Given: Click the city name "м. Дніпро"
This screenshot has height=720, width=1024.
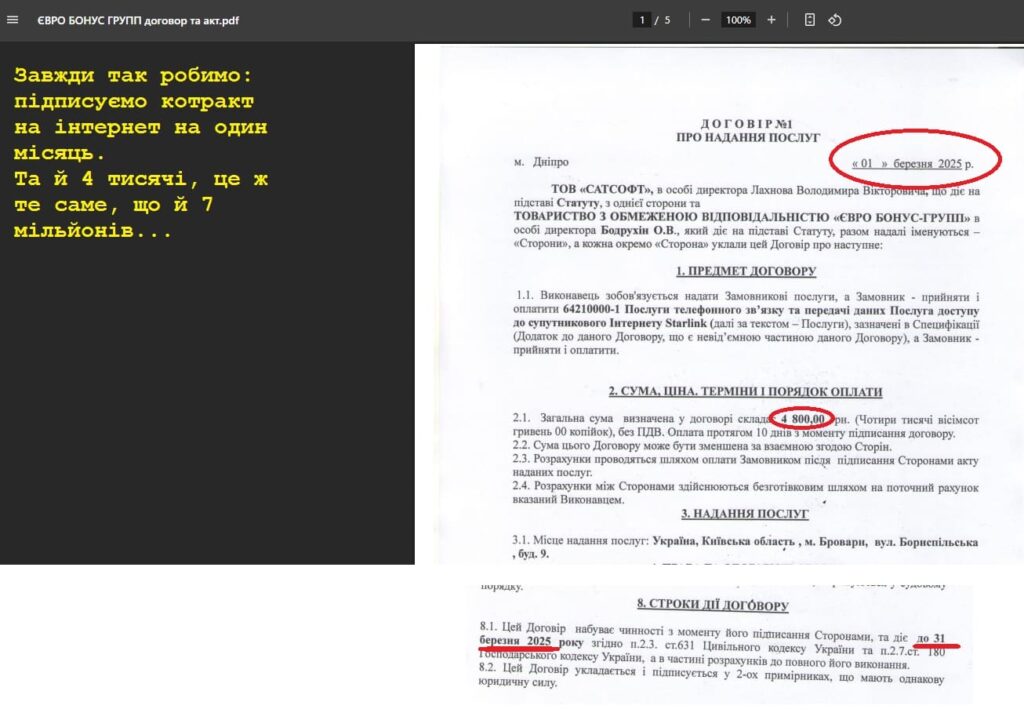Looking at the screenshot, I should click(x=541, y=162).
